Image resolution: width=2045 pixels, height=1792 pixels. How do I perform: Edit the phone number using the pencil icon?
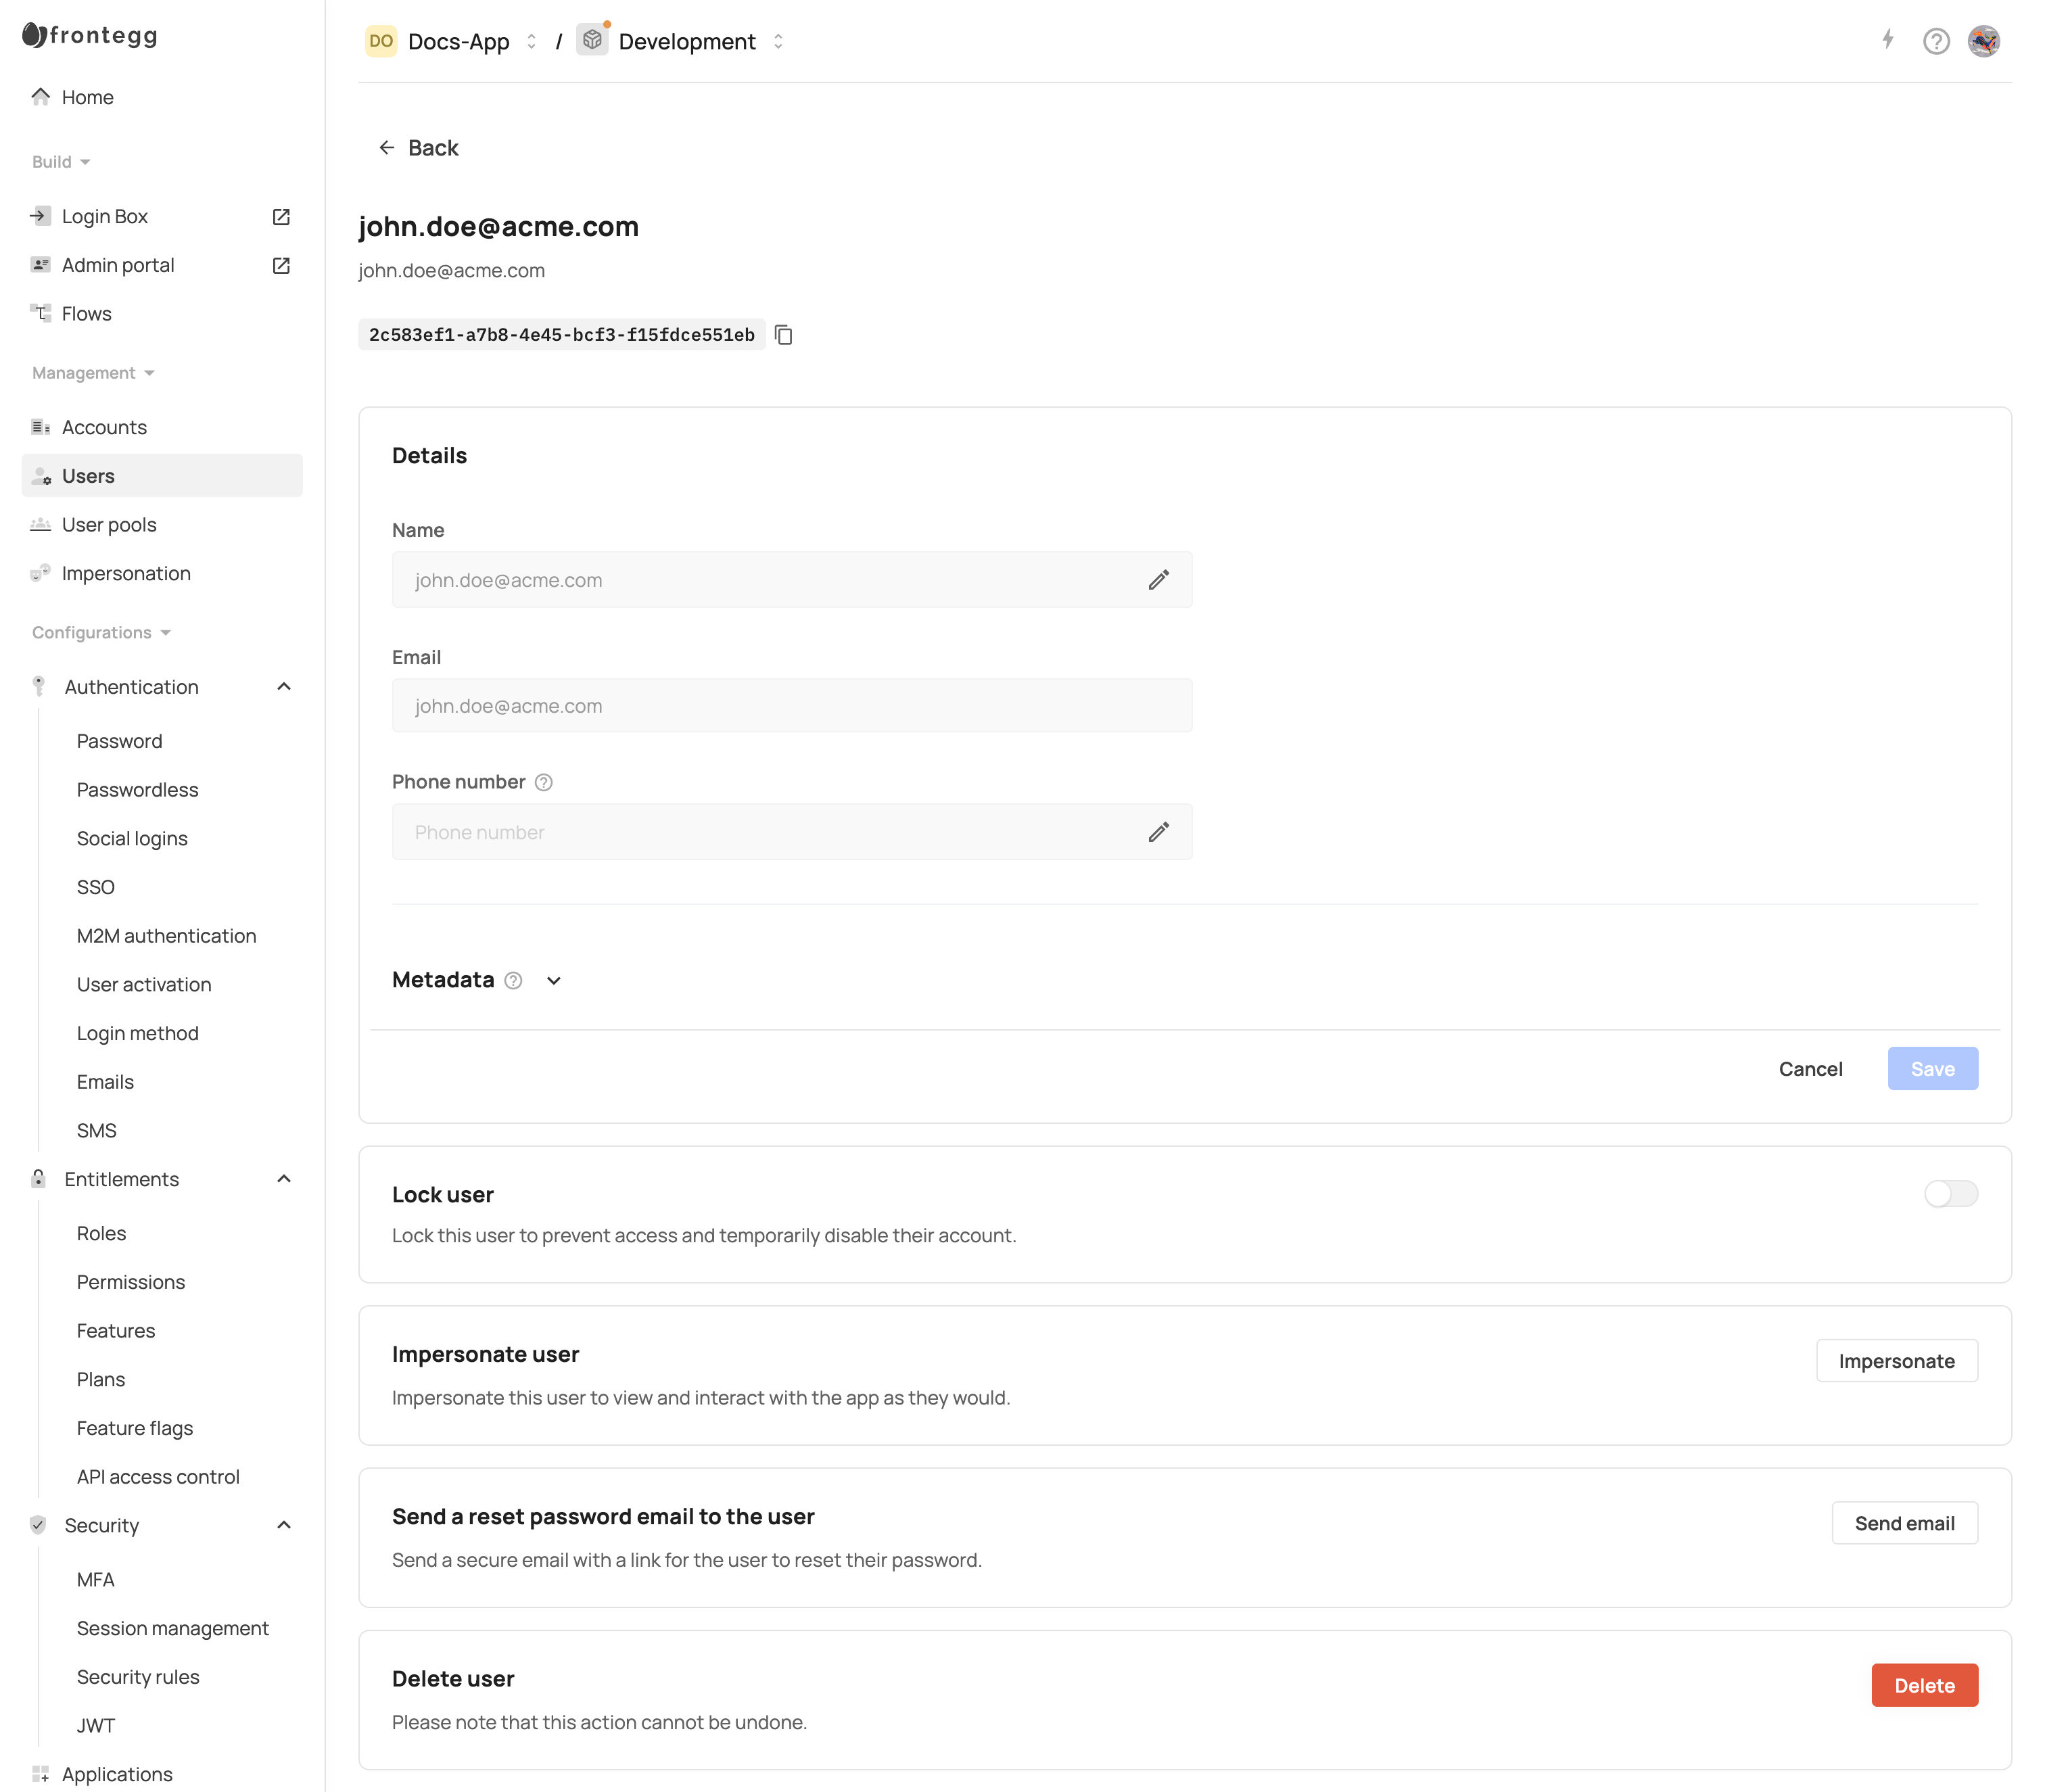1159,831
